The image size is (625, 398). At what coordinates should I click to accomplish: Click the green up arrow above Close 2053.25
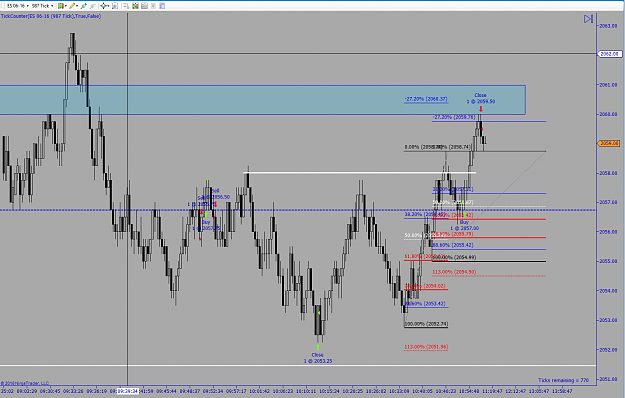tap(318, 348)
